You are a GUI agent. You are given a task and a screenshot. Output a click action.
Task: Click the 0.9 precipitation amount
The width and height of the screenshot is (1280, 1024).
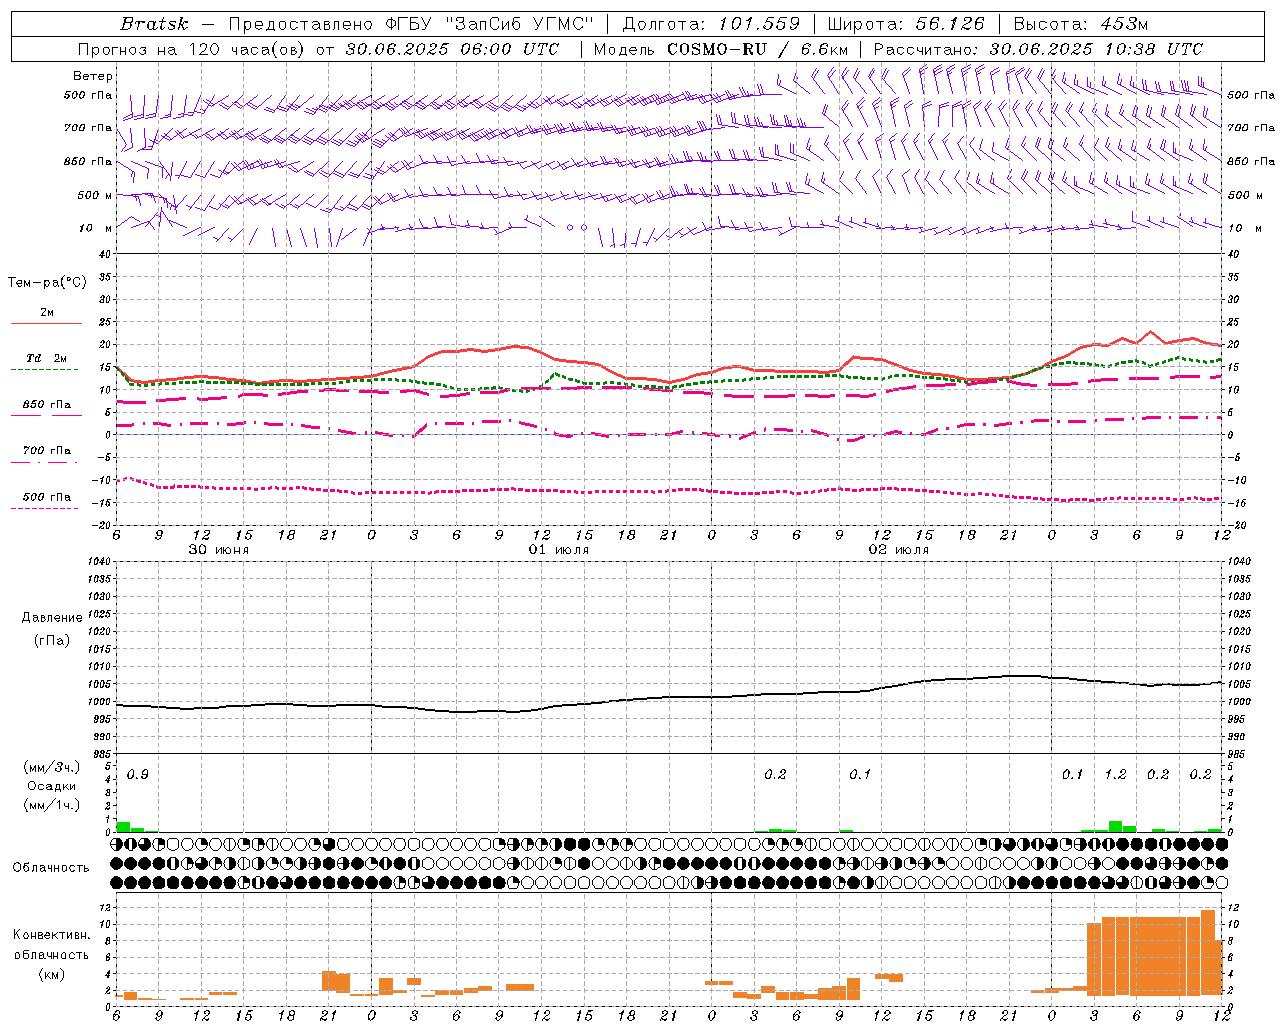[137, 775]
